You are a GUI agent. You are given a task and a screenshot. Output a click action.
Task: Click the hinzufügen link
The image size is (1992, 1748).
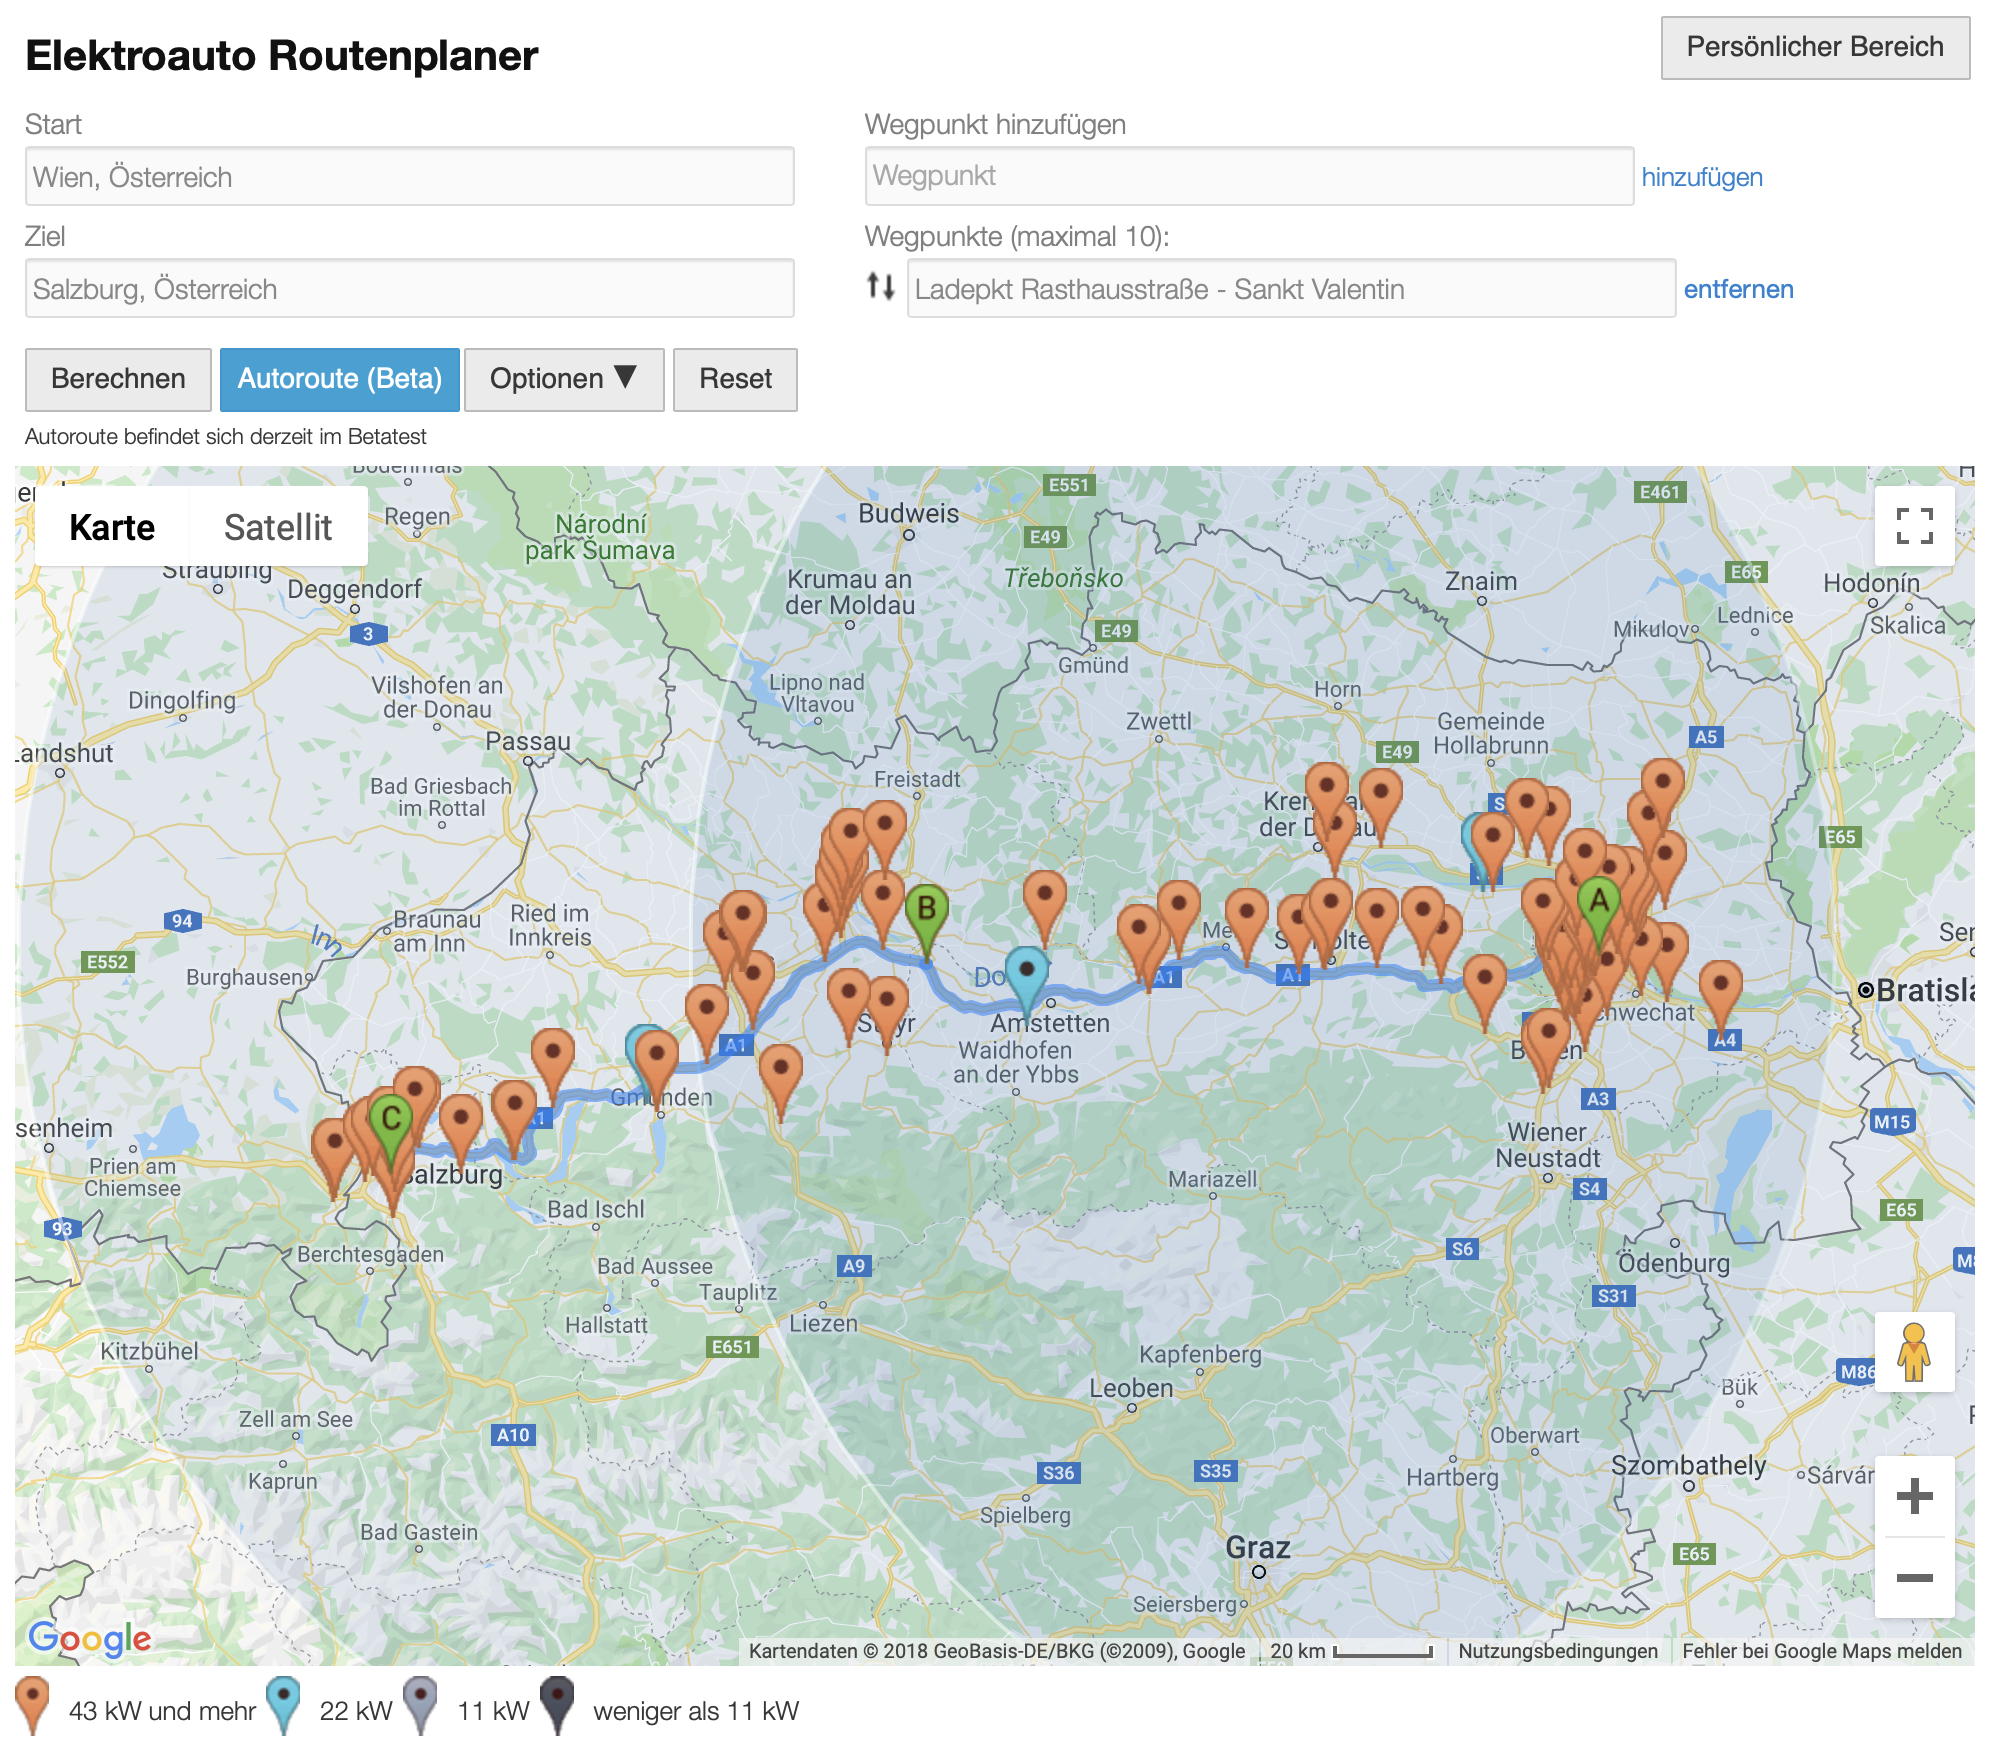pos(1702,177)
